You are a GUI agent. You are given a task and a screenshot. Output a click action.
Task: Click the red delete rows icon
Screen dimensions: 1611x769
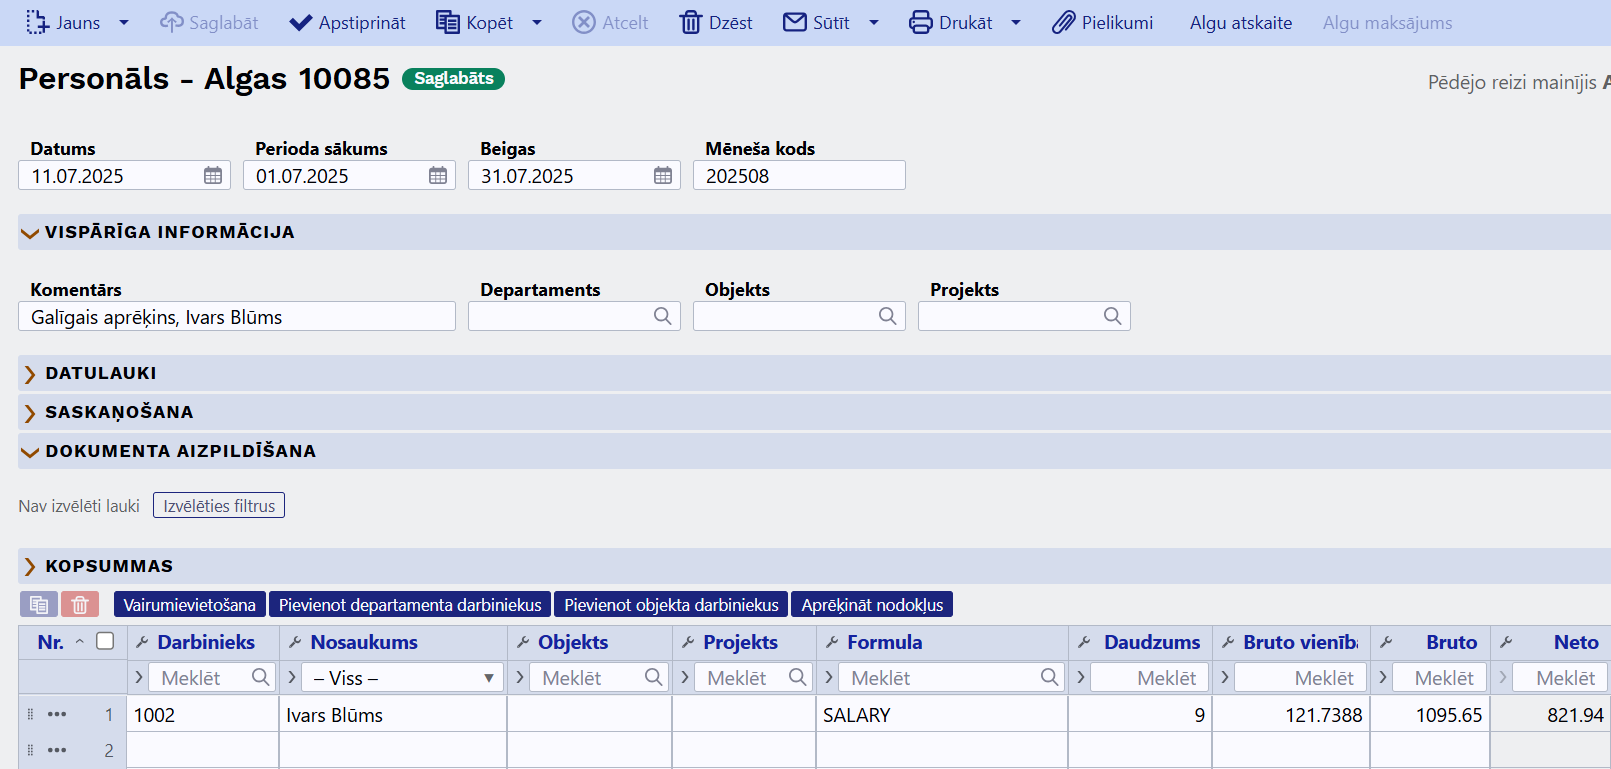coord(80,604)
